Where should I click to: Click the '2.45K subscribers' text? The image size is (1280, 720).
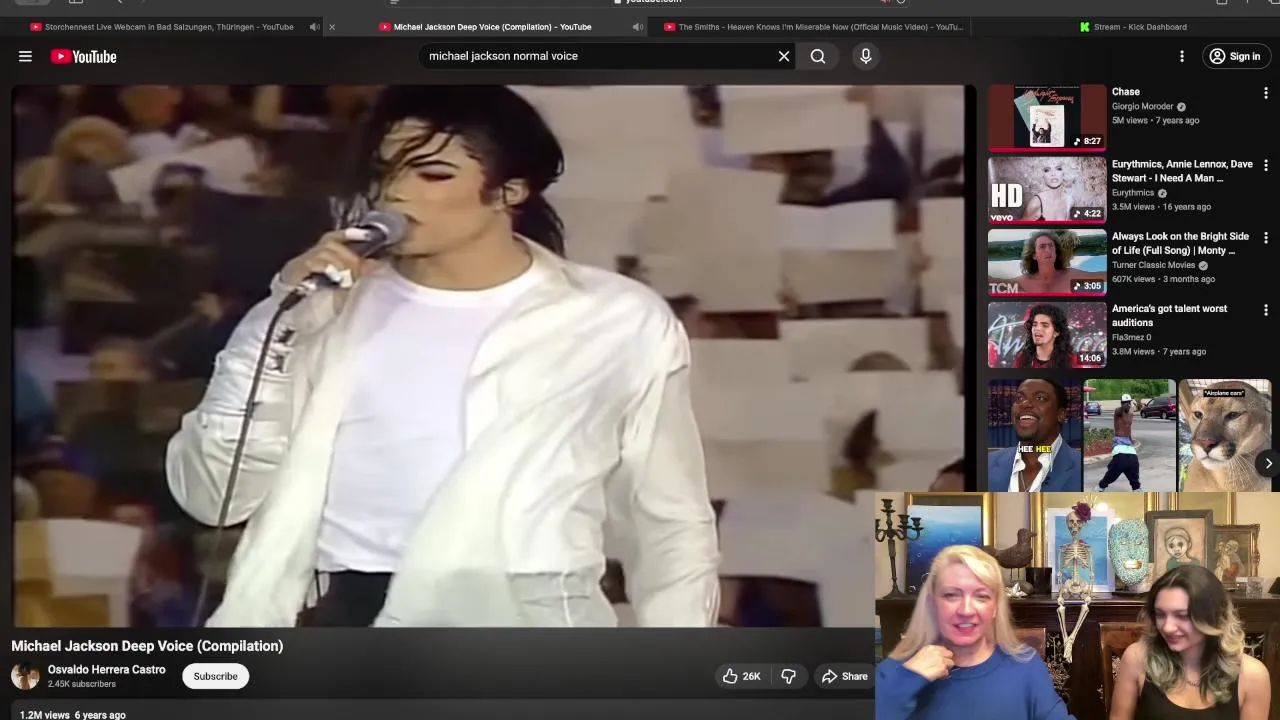[x=82, y=684]
